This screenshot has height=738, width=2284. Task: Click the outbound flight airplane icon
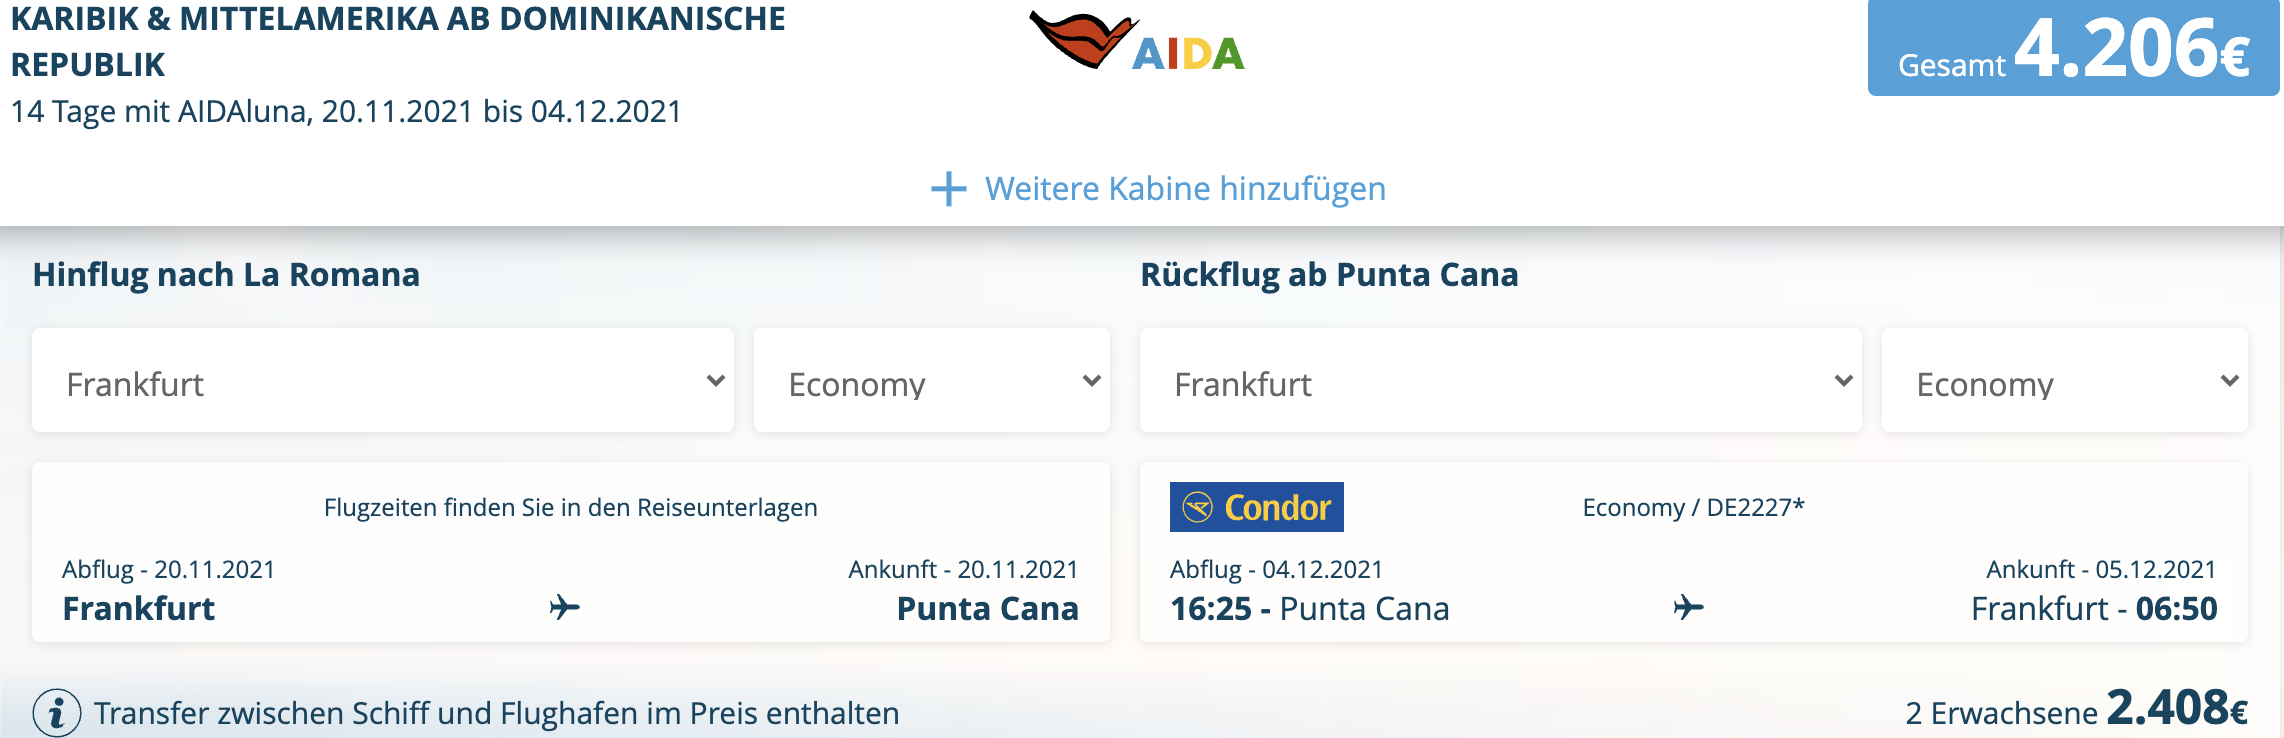(x=565, y=607)
